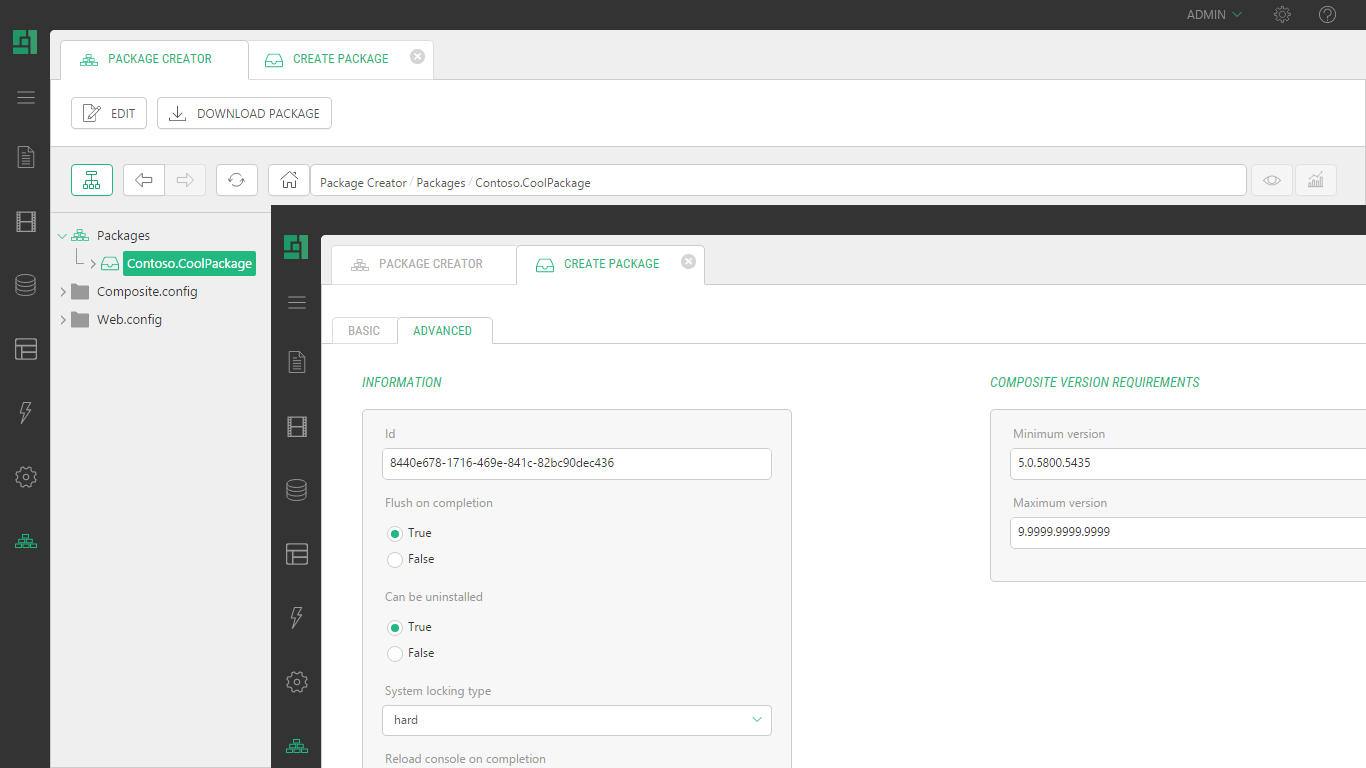Screen dimensions: 1366x768
Task: Set Flush on completion to False
Action: tap(395, 560)
